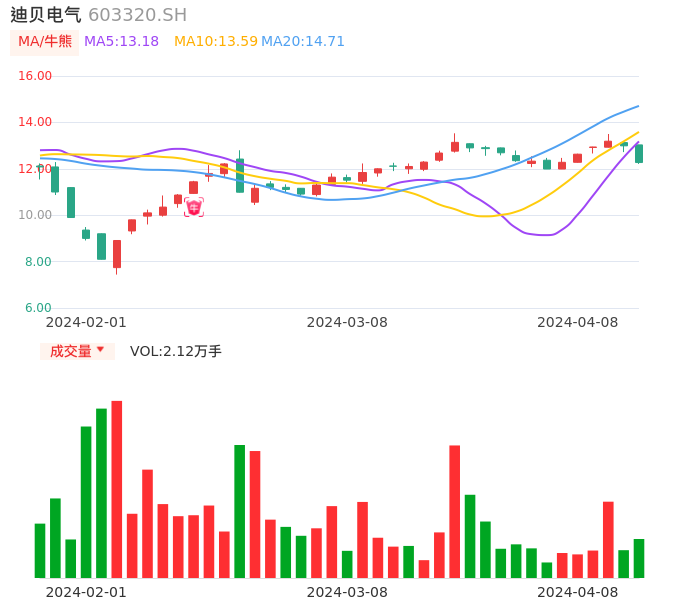Click the 16.00 price axis label

coord(36,76)
